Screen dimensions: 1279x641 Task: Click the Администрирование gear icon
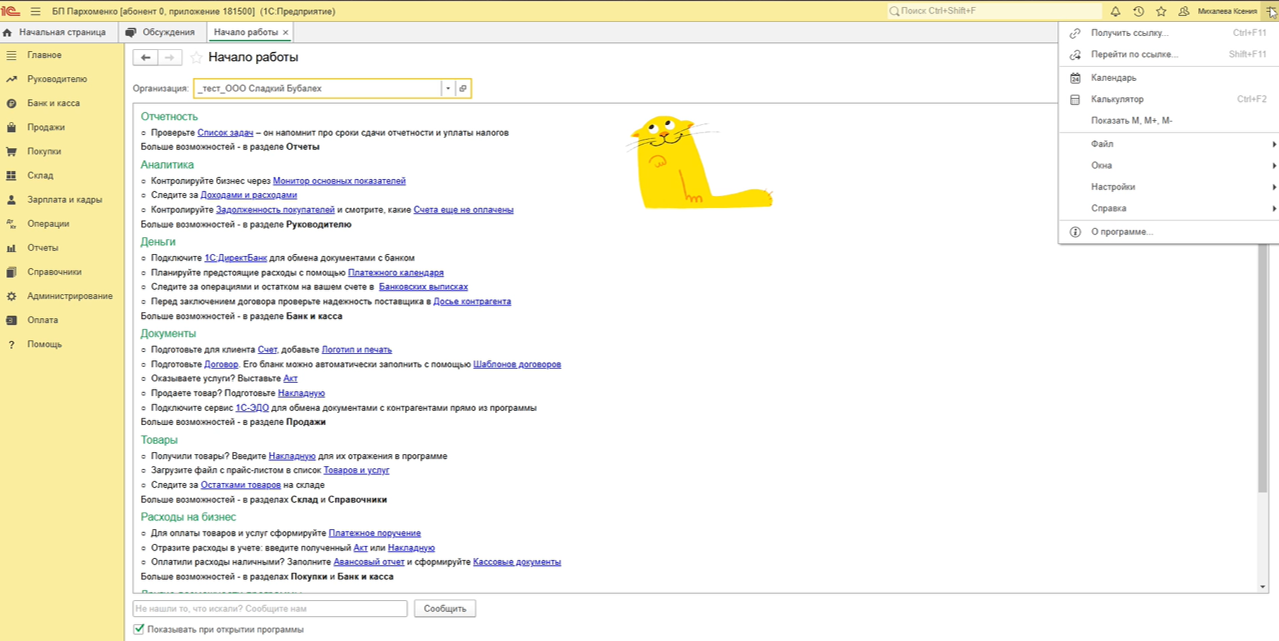[11, 296]
